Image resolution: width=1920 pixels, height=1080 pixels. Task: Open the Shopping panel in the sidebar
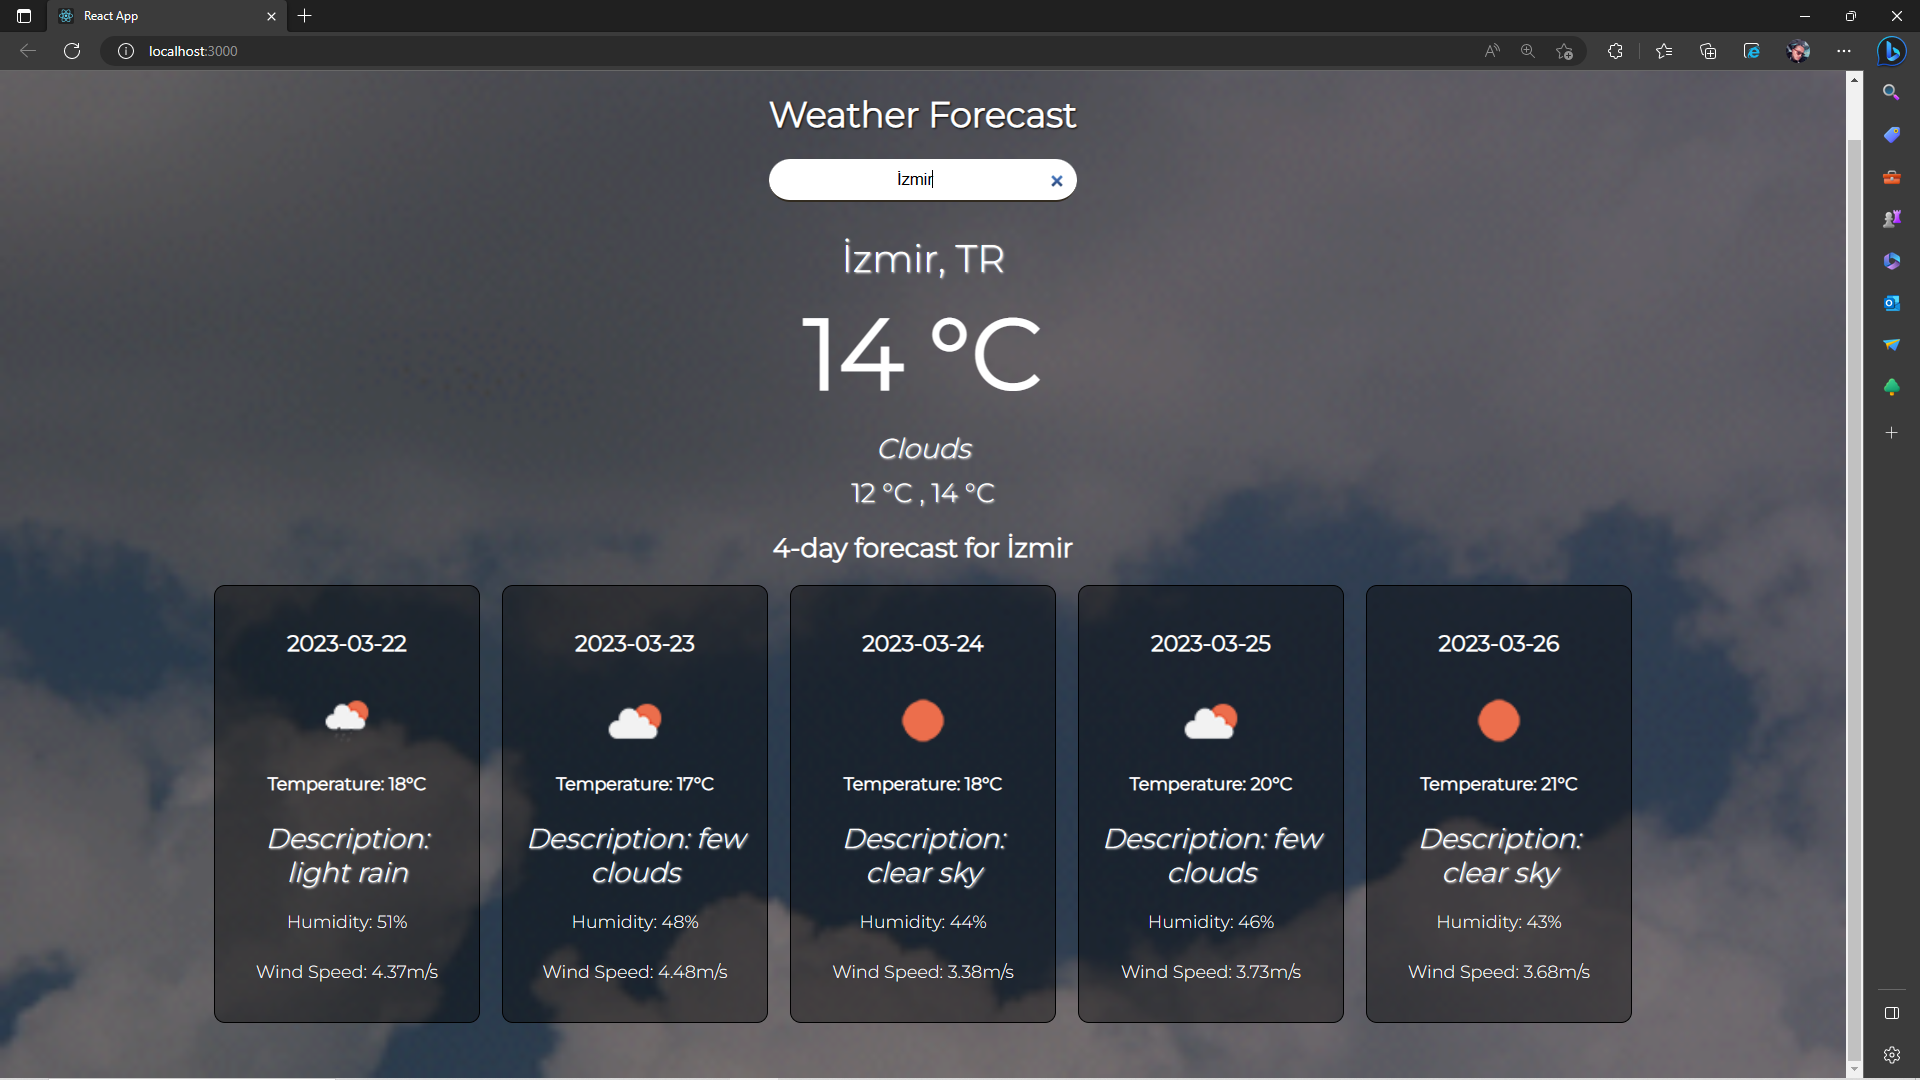click(x=1892, y=134)
